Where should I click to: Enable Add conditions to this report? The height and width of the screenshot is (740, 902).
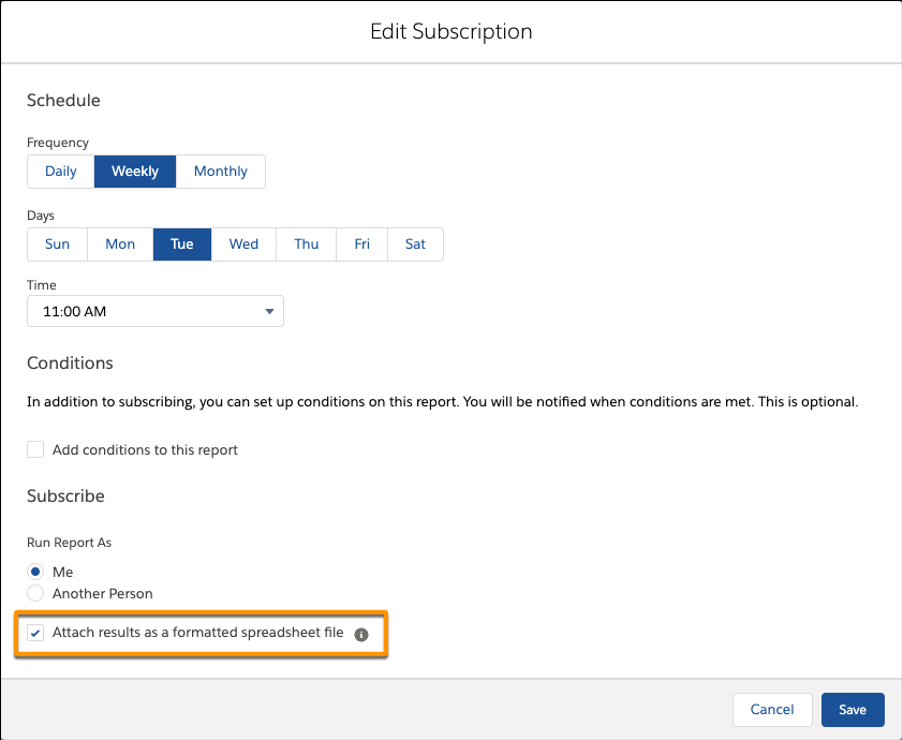point(35,449)
